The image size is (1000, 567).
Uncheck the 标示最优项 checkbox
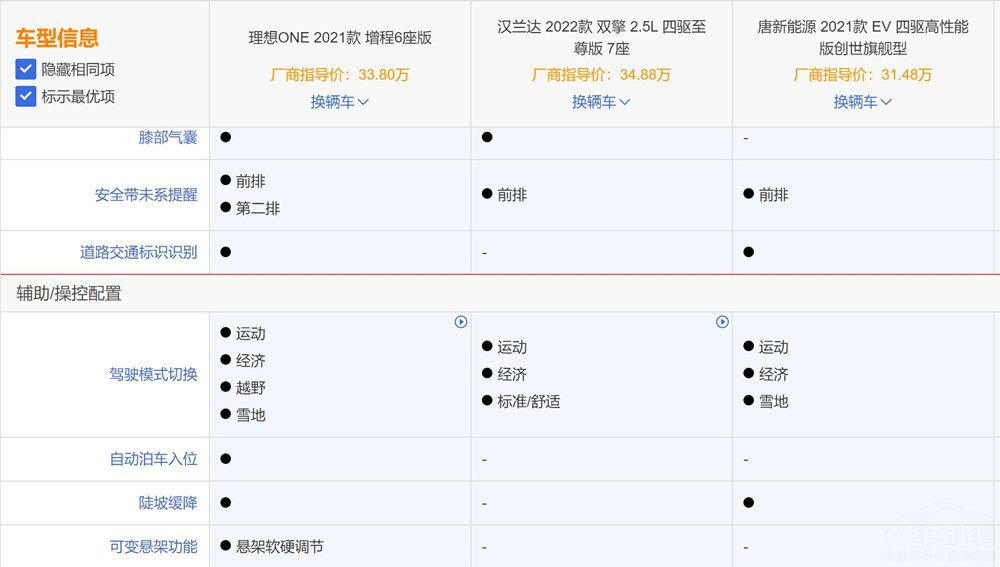click(x=26, y=97)
